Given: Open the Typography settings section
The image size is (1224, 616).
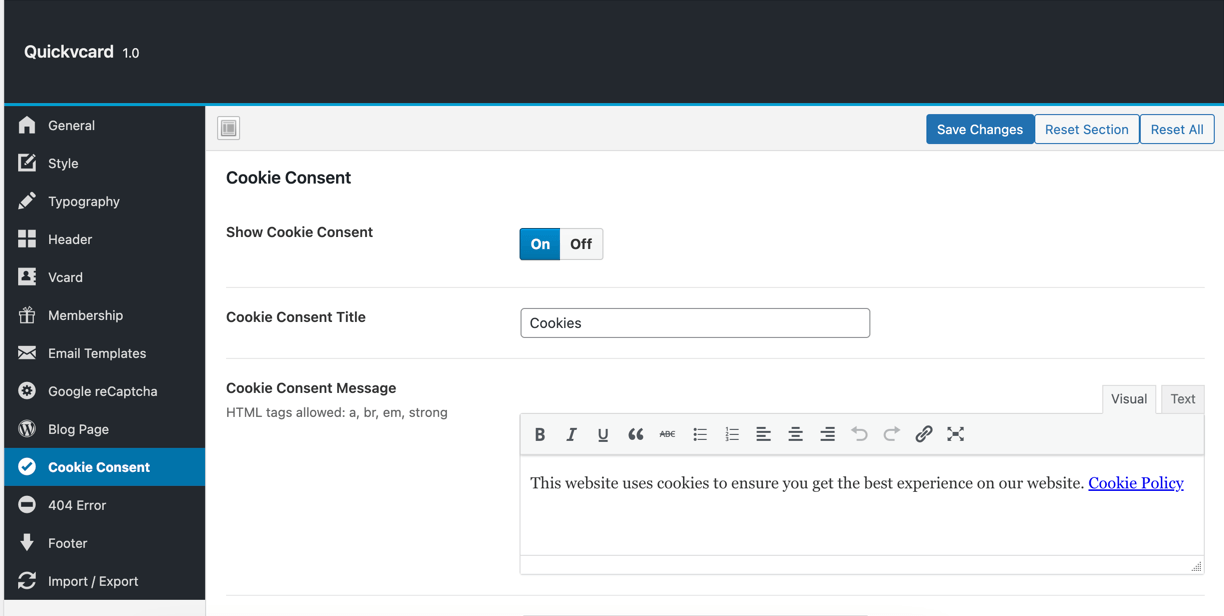Looking at the screenshot, I should point(84,201).
